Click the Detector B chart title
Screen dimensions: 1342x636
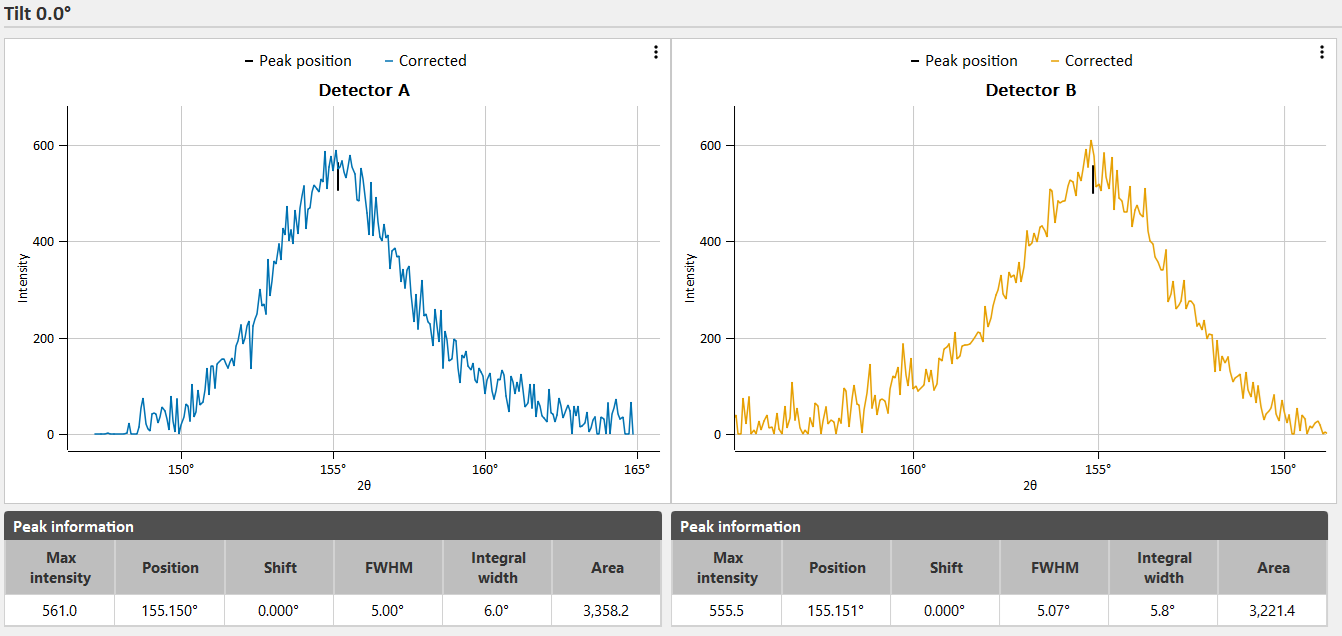pyautogui.click(x=1030, y=90)
